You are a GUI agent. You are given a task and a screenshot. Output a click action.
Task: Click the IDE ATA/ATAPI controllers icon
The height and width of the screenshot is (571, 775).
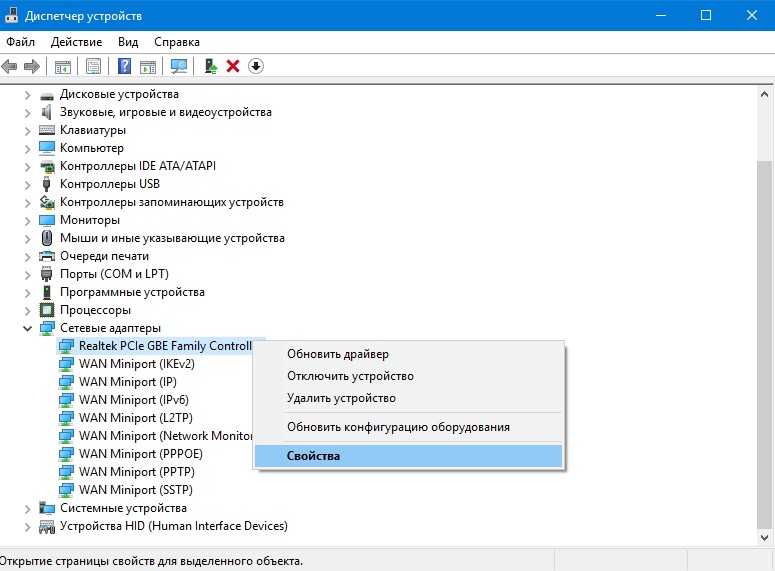click(x=47, y=167)
